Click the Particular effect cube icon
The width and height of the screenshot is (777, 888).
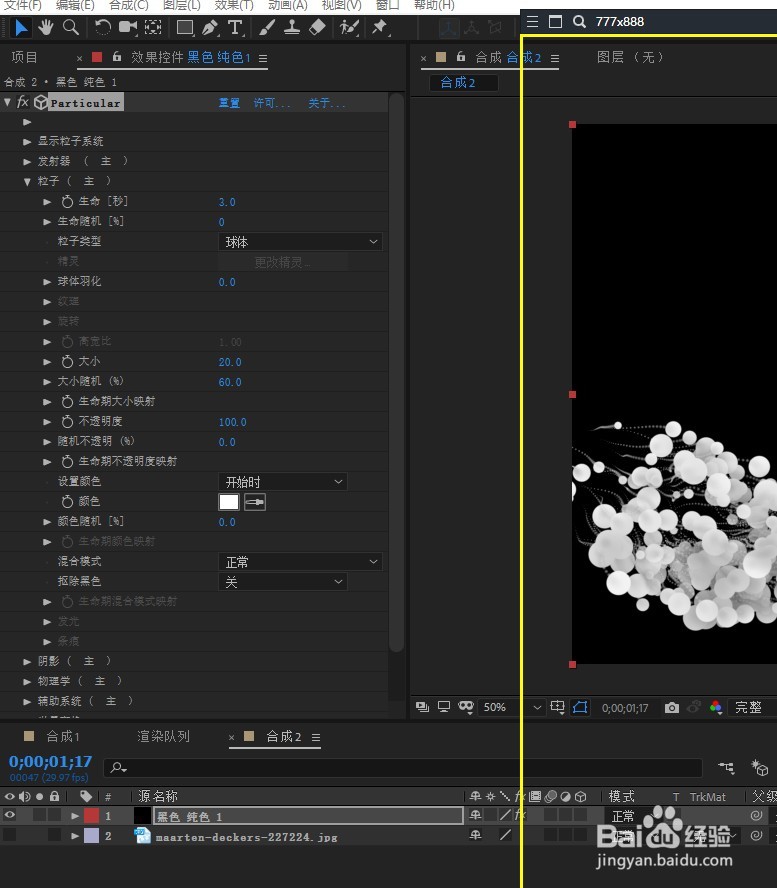[41, 103]
